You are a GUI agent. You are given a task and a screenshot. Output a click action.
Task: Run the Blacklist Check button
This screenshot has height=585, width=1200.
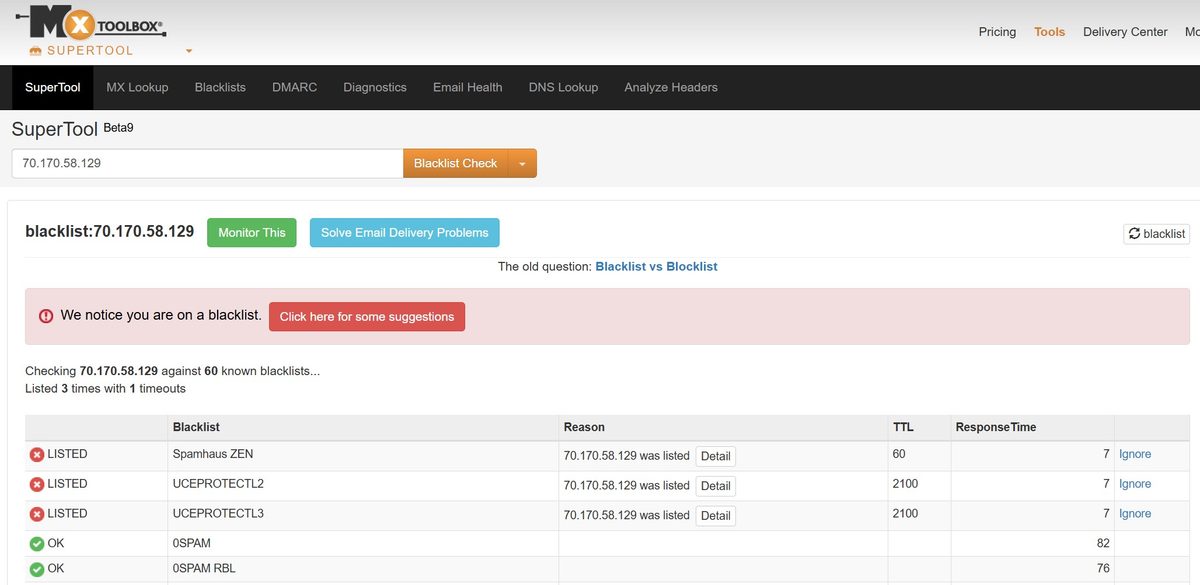pos(455,163)
